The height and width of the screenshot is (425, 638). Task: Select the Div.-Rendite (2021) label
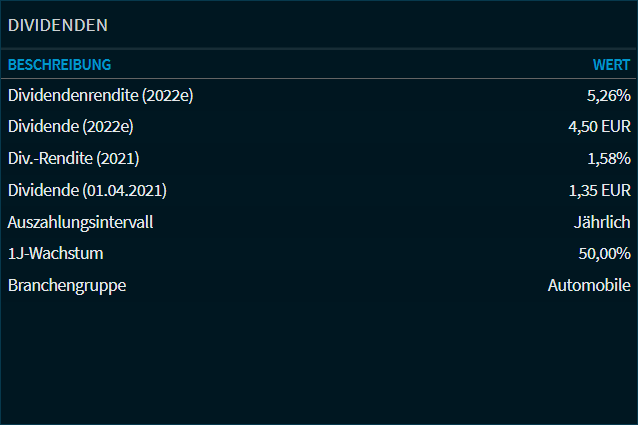pyautogui.click(x=73, y=158)
